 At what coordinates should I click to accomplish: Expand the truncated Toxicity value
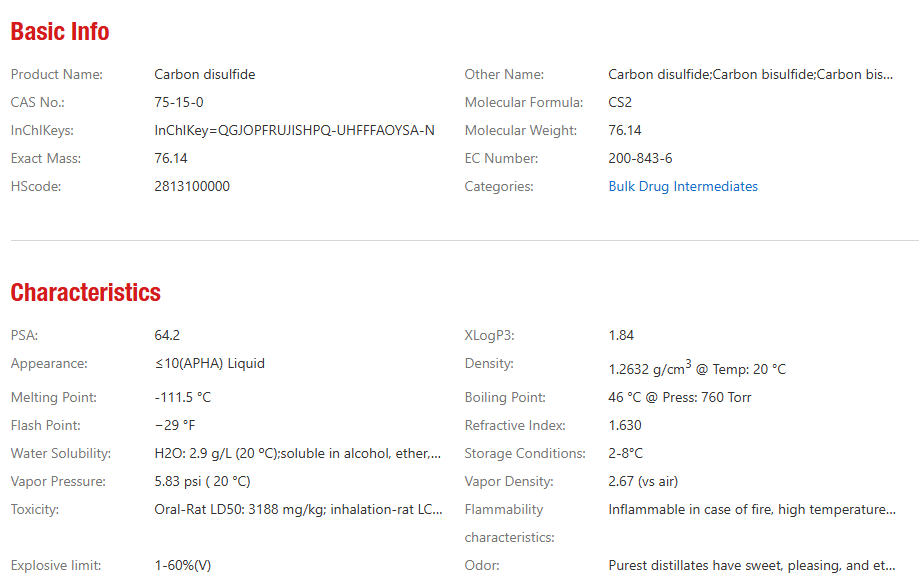298,510
